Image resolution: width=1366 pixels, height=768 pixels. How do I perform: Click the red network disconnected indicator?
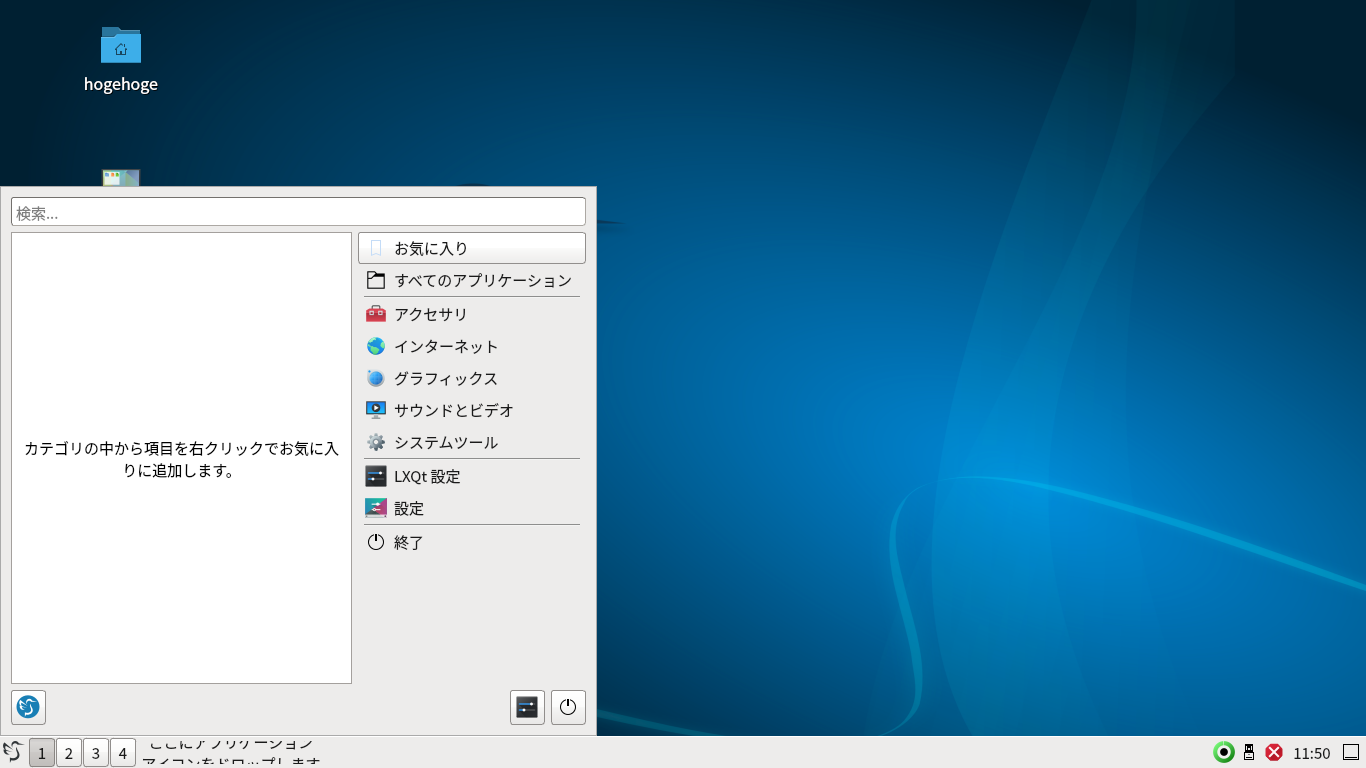1273,752
